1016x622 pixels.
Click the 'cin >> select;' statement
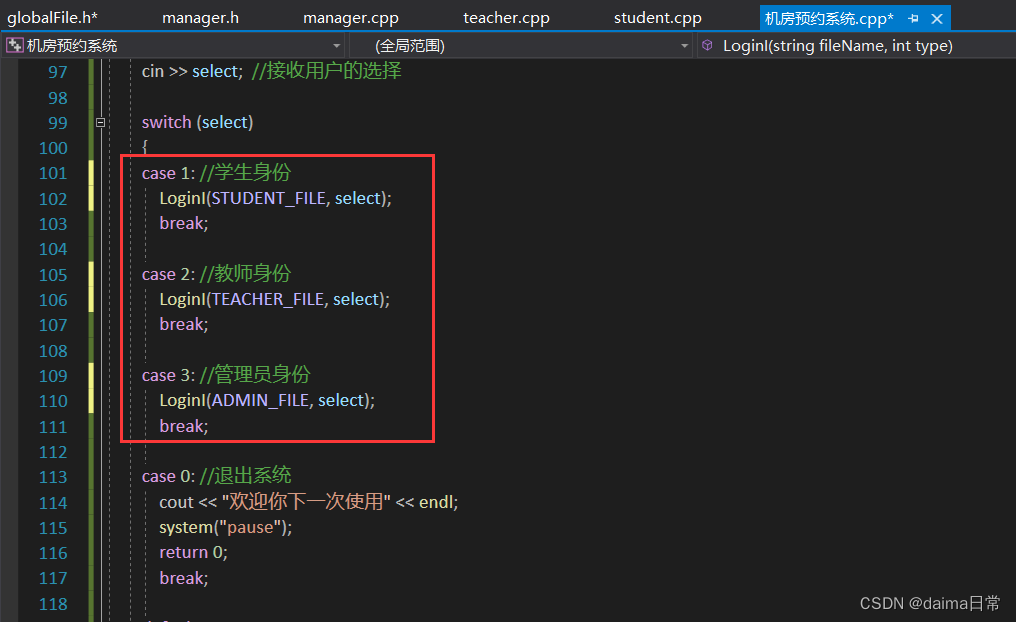point(192,71)
